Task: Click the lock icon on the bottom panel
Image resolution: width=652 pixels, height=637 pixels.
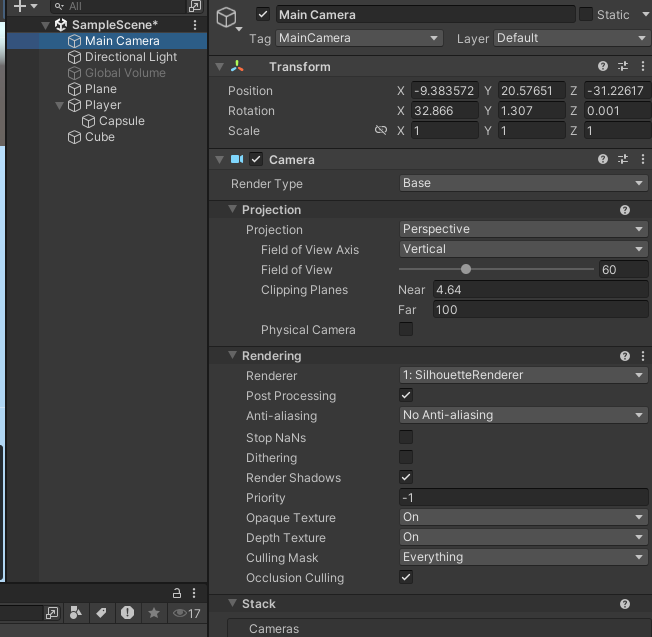Action: pyautogui.click(x=177, y=593)
